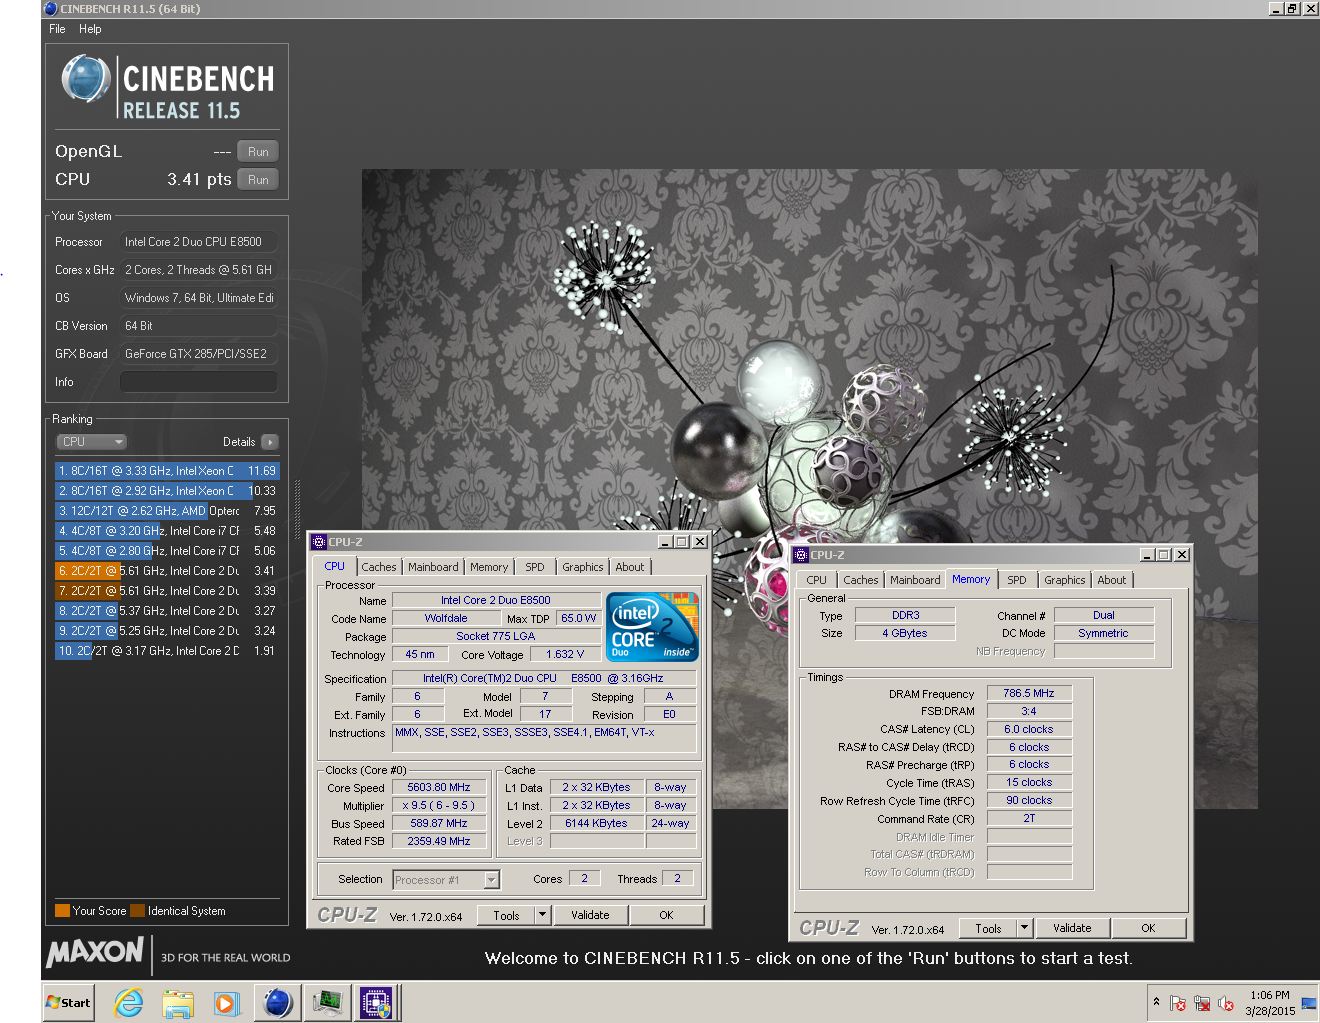Select ranking row 9 scoring 3.24

pyautogui.click(x=167, y=631)
